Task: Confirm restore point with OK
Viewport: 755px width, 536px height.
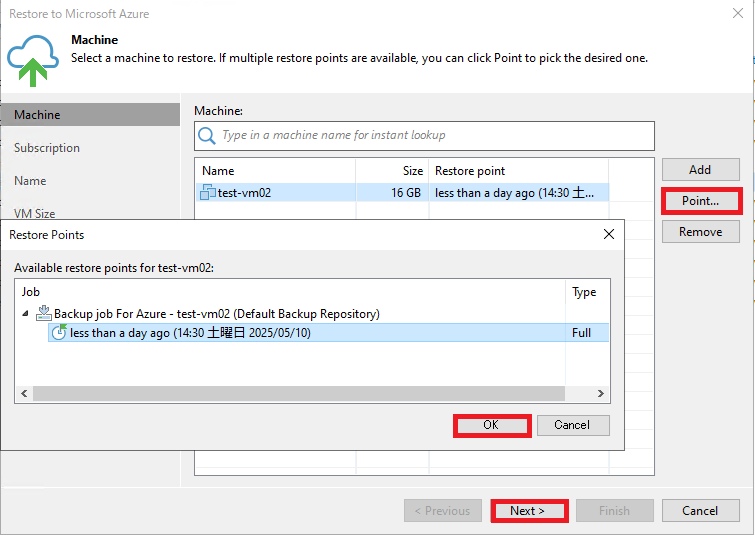Action: (x=492, y=425)
